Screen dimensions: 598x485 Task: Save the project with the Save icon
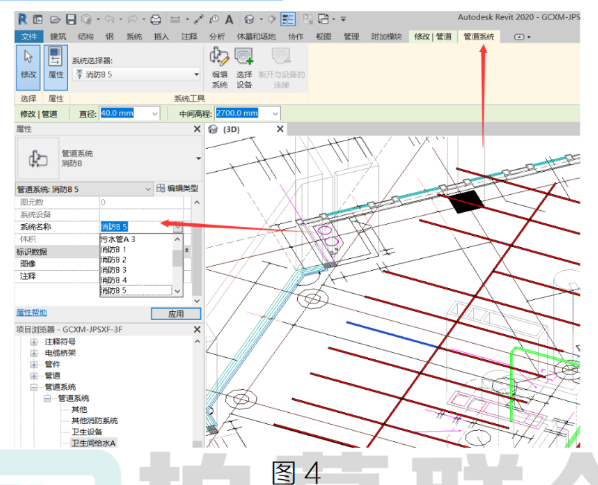[x=71, y=19]
